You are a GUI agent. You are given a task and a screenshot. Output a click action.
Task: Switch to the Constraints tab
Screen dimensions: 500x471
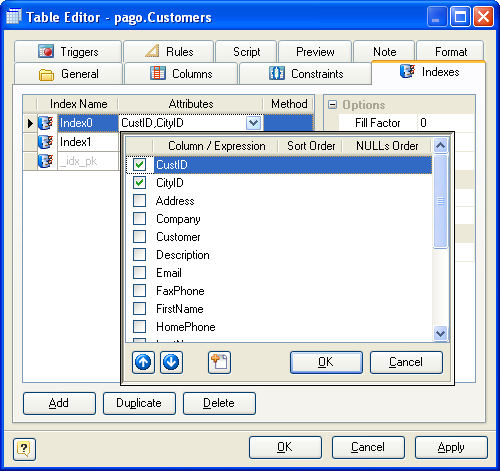(x=306, y=74)
